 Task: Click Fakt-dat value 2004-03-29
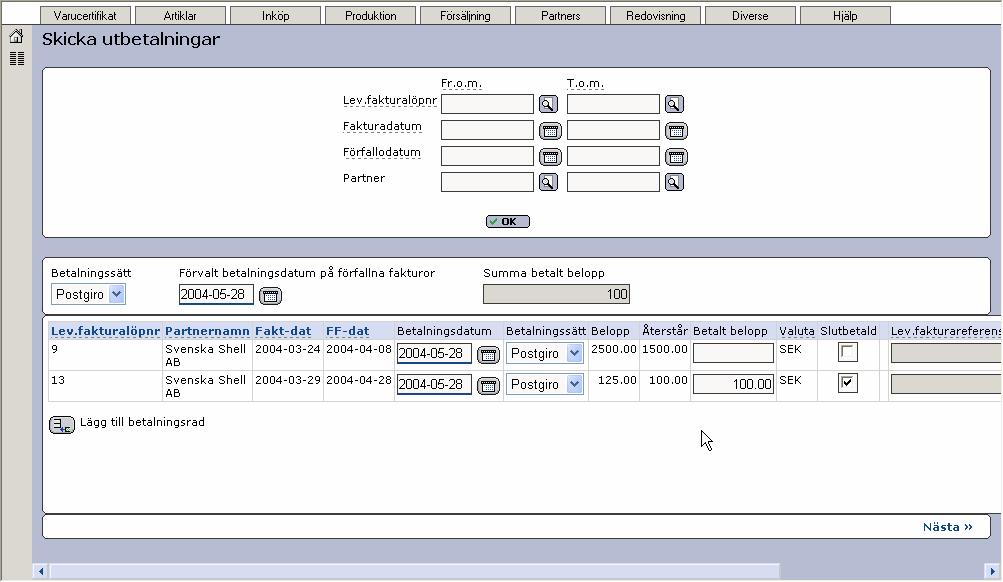click(288, 380)
